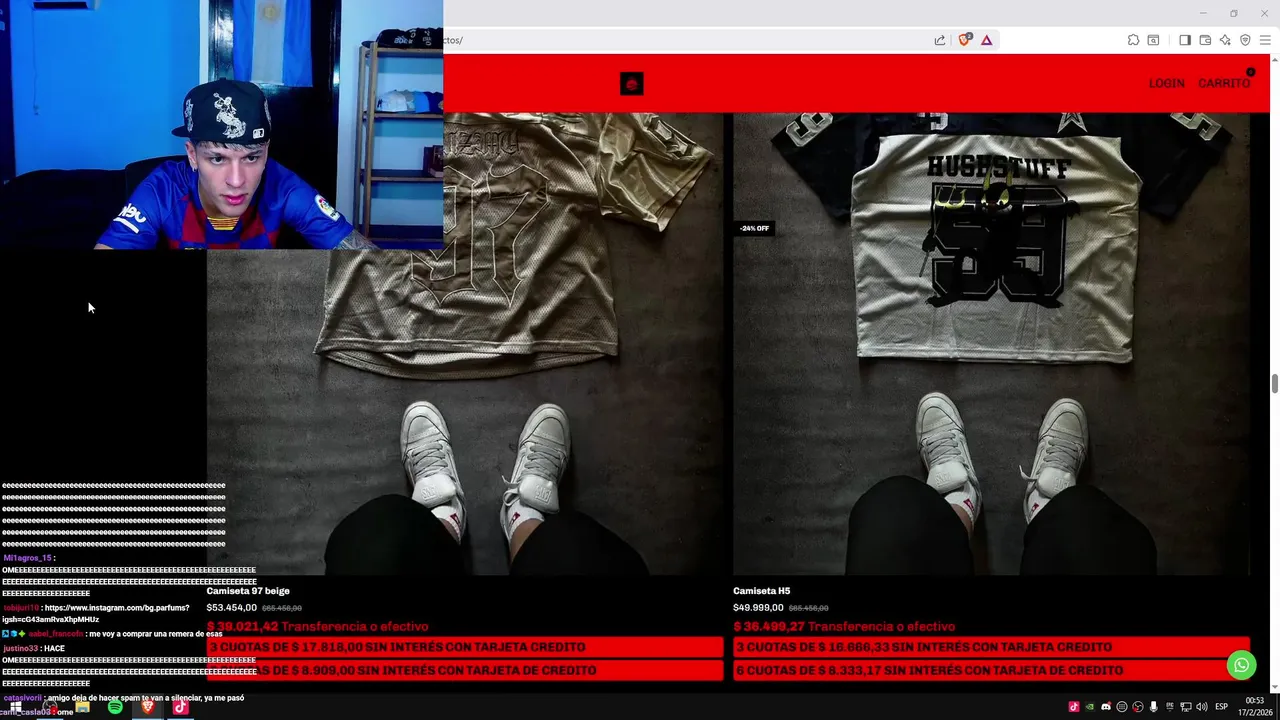This screenshot has height=720, width=1280.
Task: Click the Brave Rewards triangle icon
Action: pyautogui.click(x=986, y=40)
